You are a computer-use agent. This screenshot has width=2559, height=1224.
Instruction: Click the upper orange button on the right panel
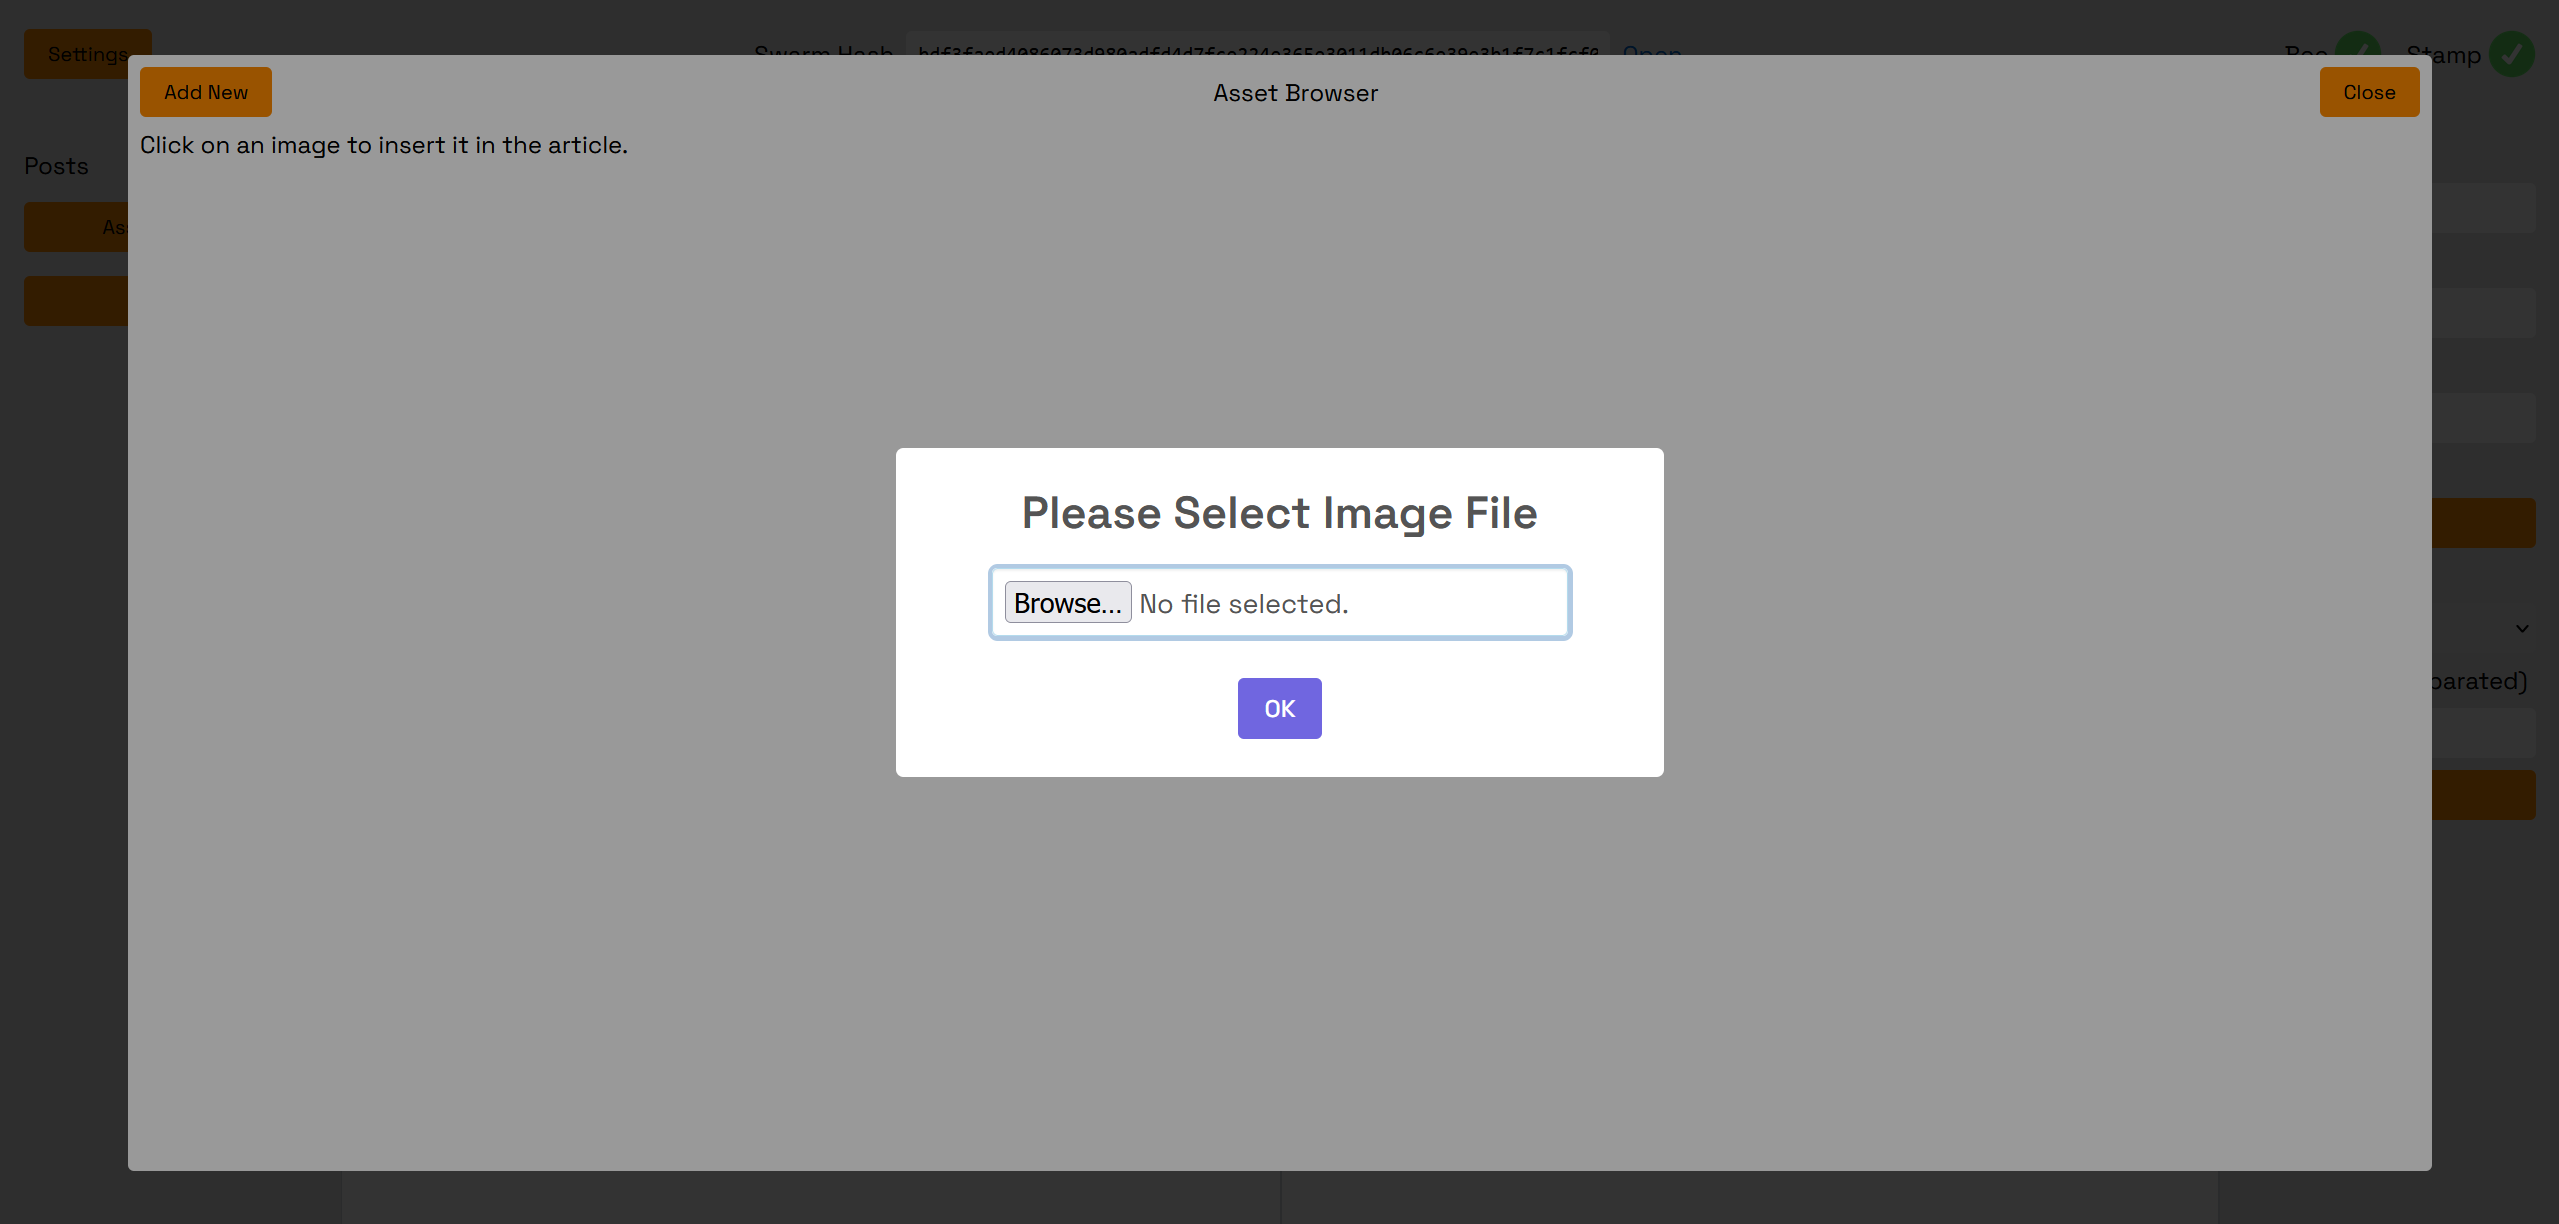(x=2483, y=523)
